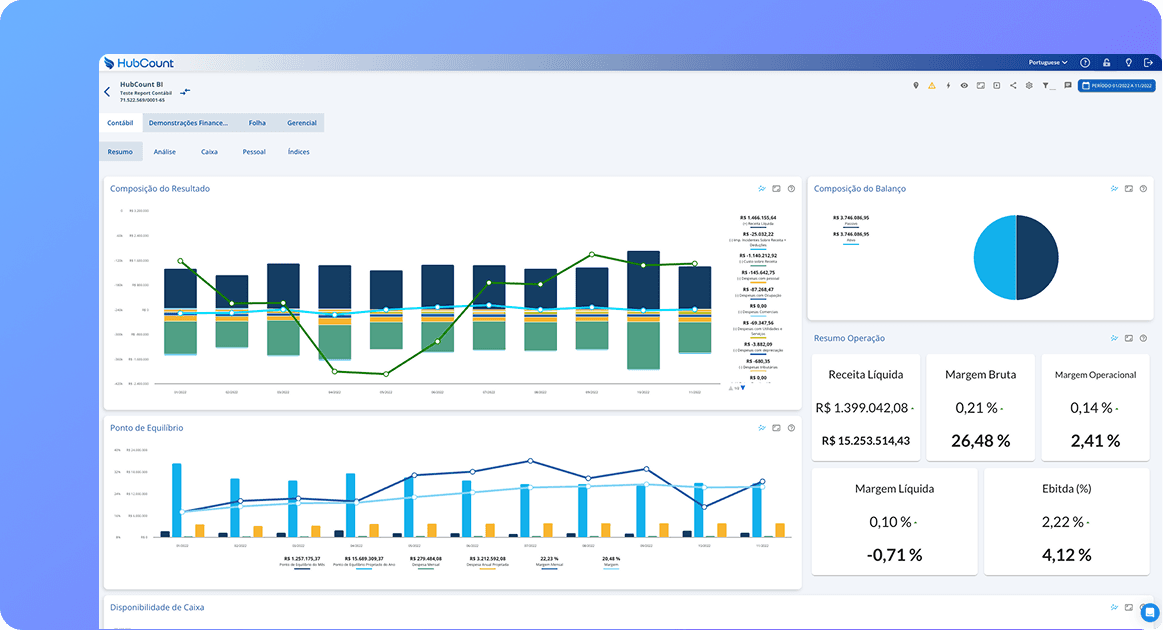Click the lightbulb tips icon
This screenshot has height=630, width=1163.
1128,63
